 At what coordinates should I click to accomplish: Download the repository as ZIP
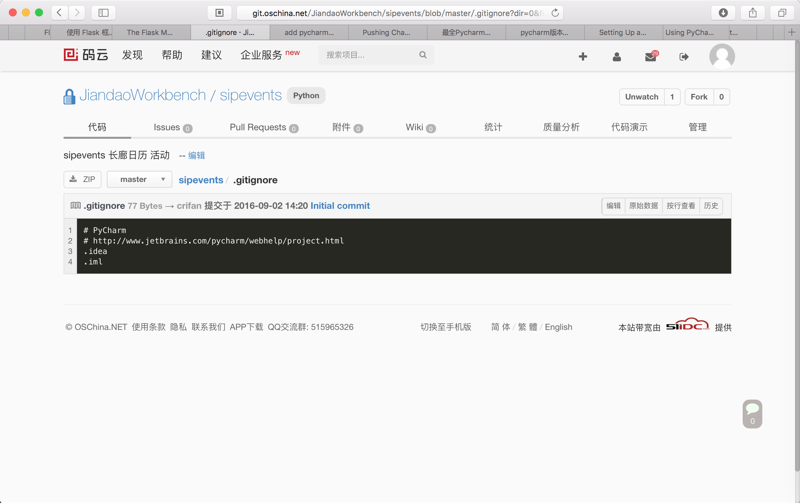(x=83, y=179)
